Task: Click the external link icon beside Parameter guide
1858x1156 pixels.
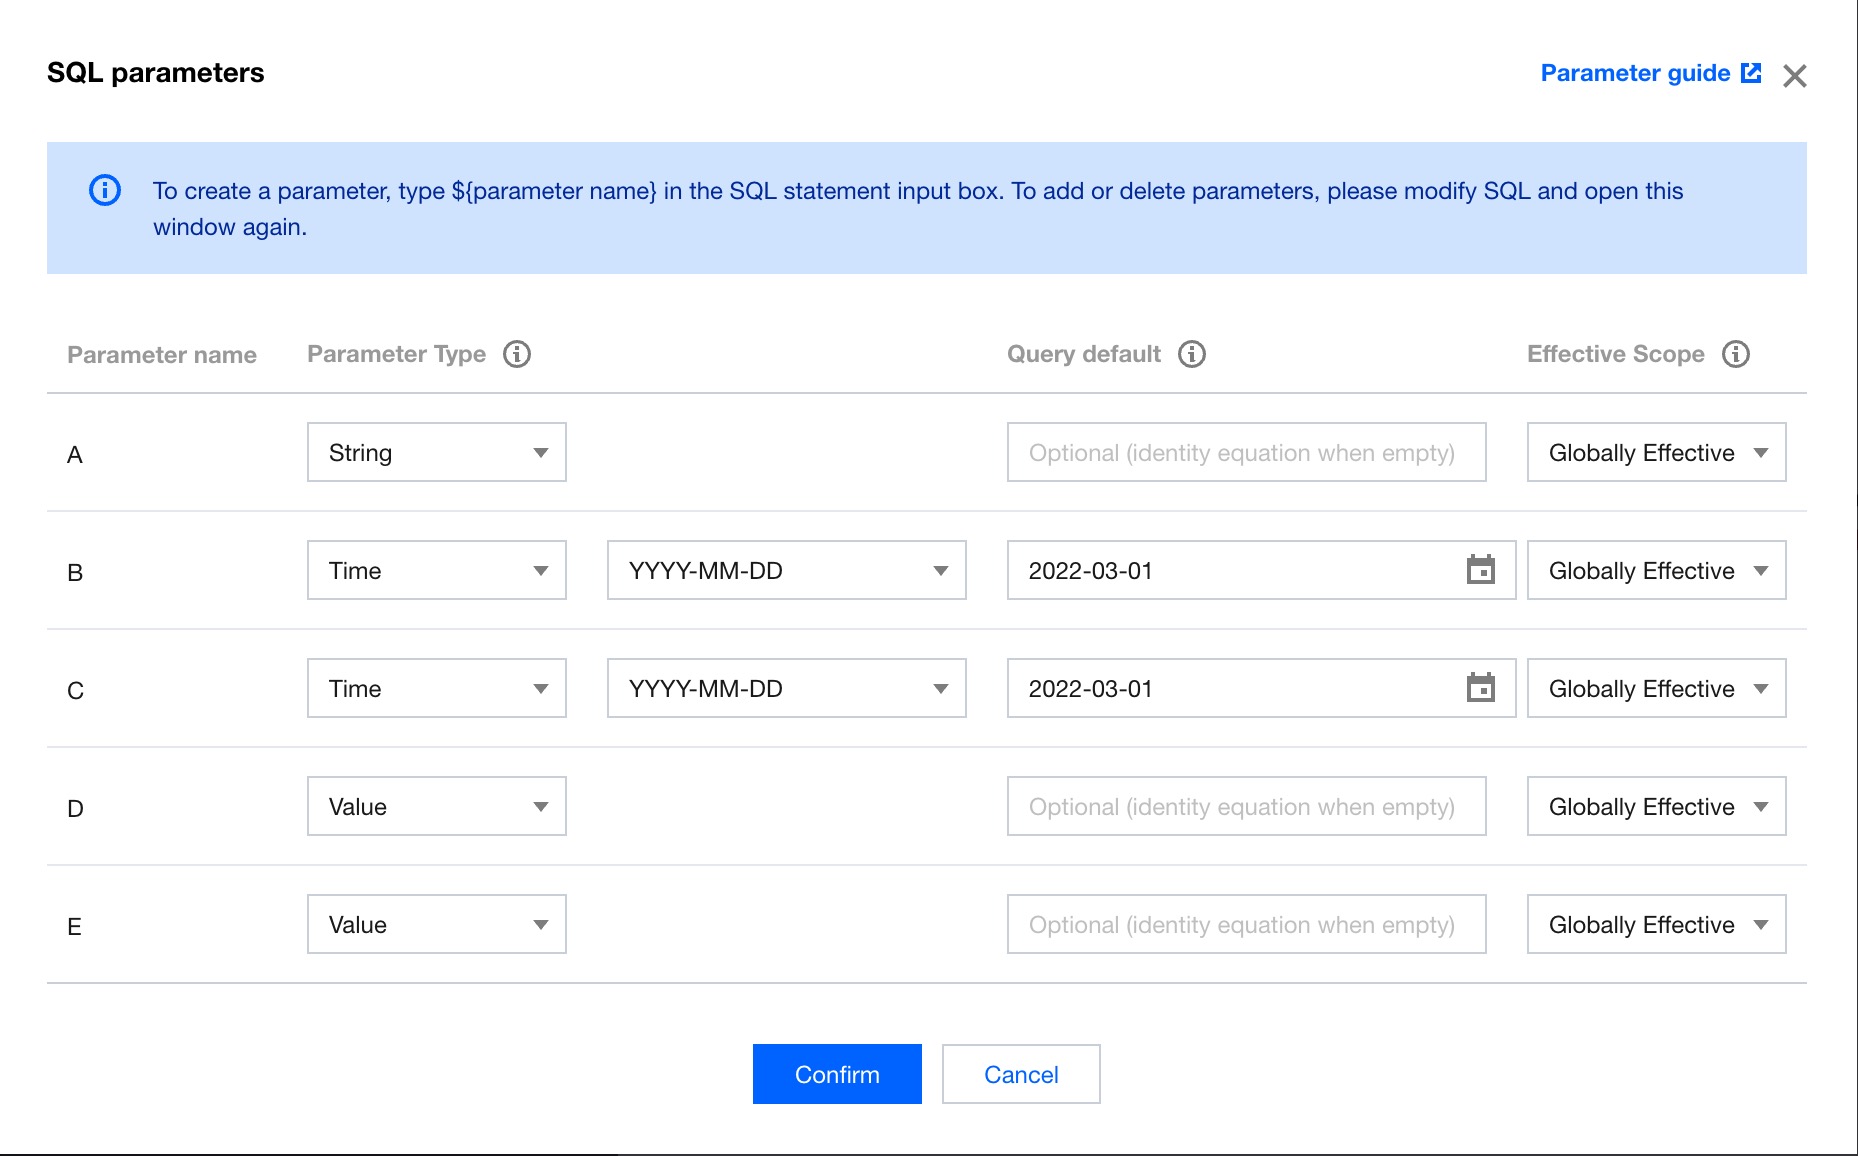Action: 1751,73
